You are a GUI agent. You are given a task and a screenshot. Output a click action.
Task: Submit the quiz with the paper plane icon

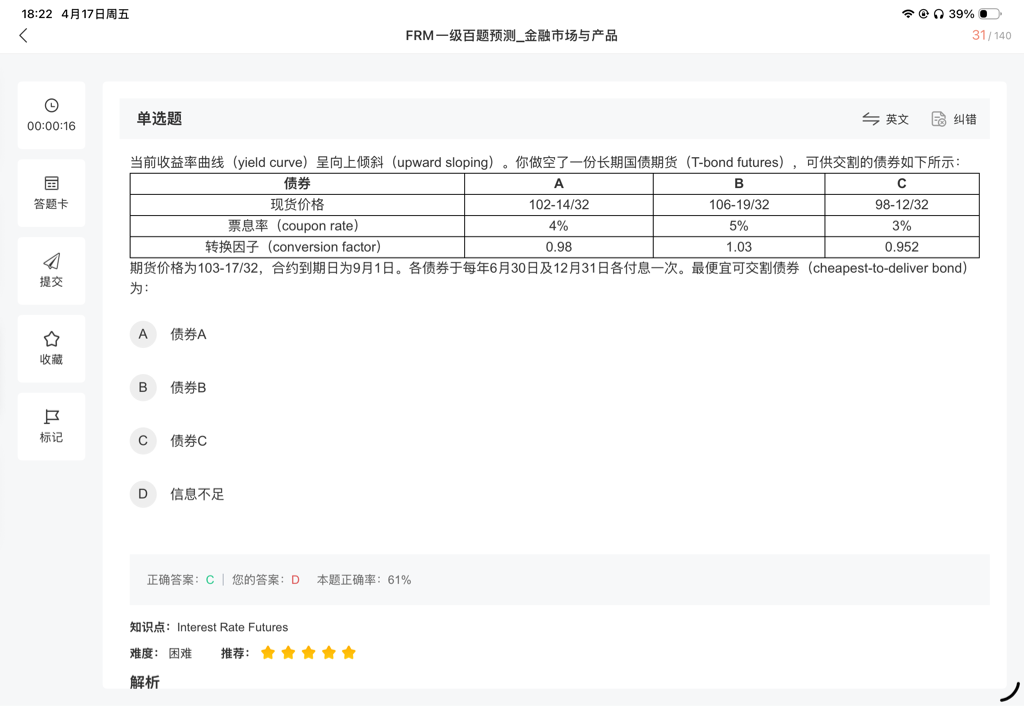pyautogui.click(x=51, y=270)
